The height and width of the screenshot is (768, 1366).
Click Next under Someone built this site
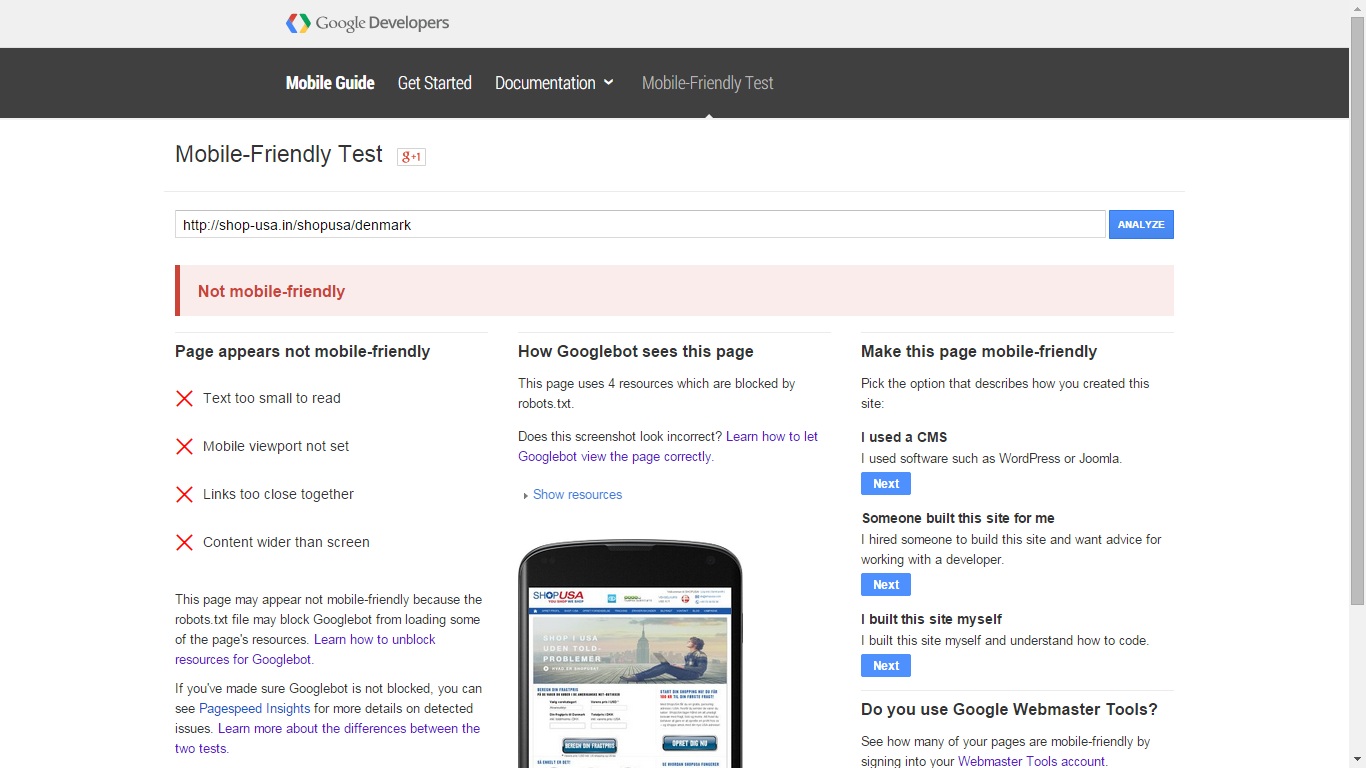pos(886,585)
